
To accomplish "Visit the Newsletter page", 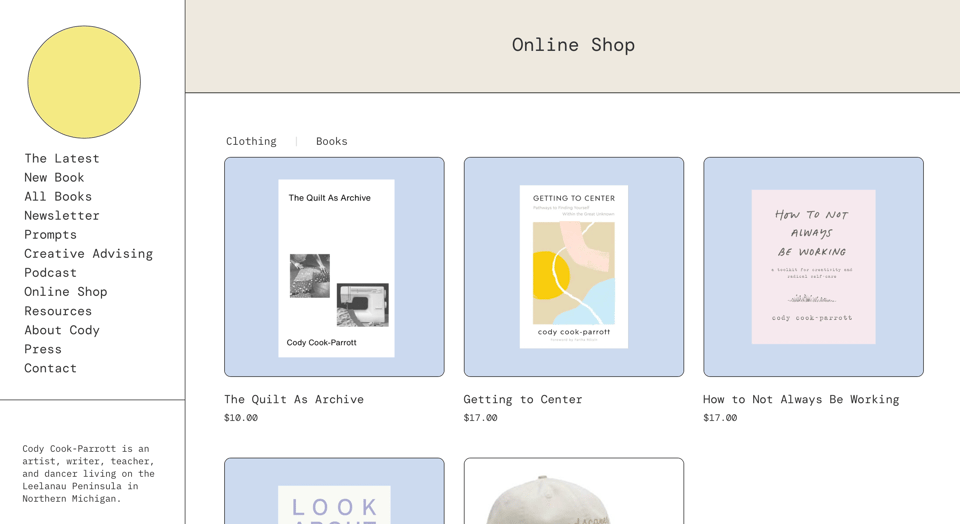I will click(x=62, y=215).
